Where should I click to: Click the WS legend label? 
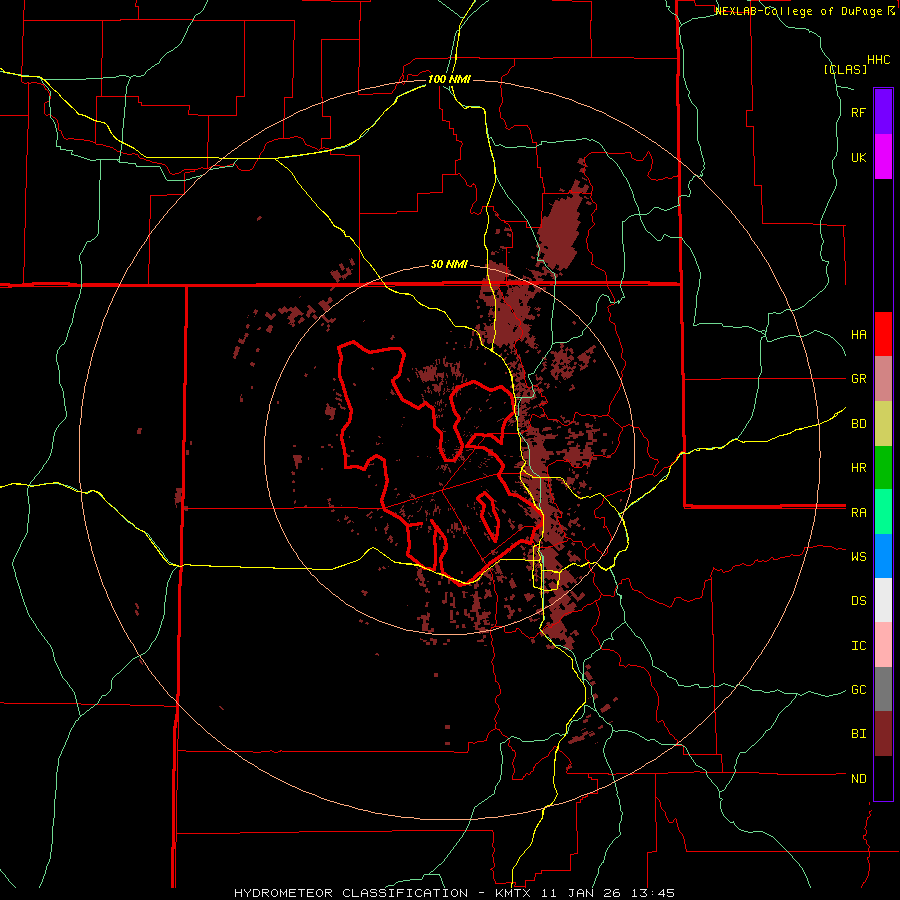click(859, 557)
